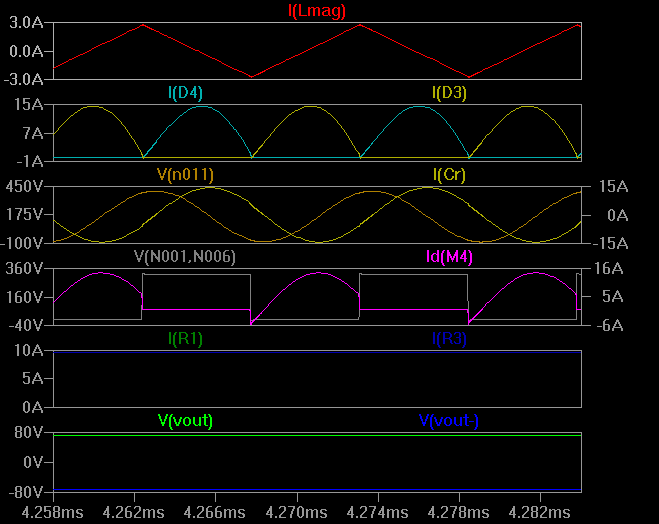The width and height of the screenshot is (659, 524).
Task: Click the -100V axis label
Action: point(22,243)
